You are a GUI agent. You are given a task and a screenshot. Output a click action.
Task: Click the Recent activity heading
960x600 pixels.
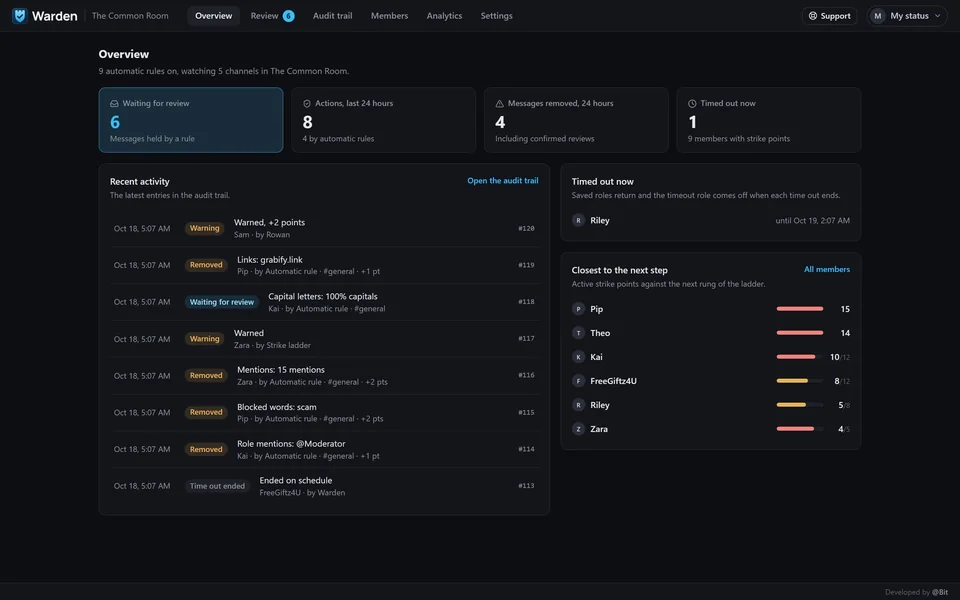click(140, 182)
